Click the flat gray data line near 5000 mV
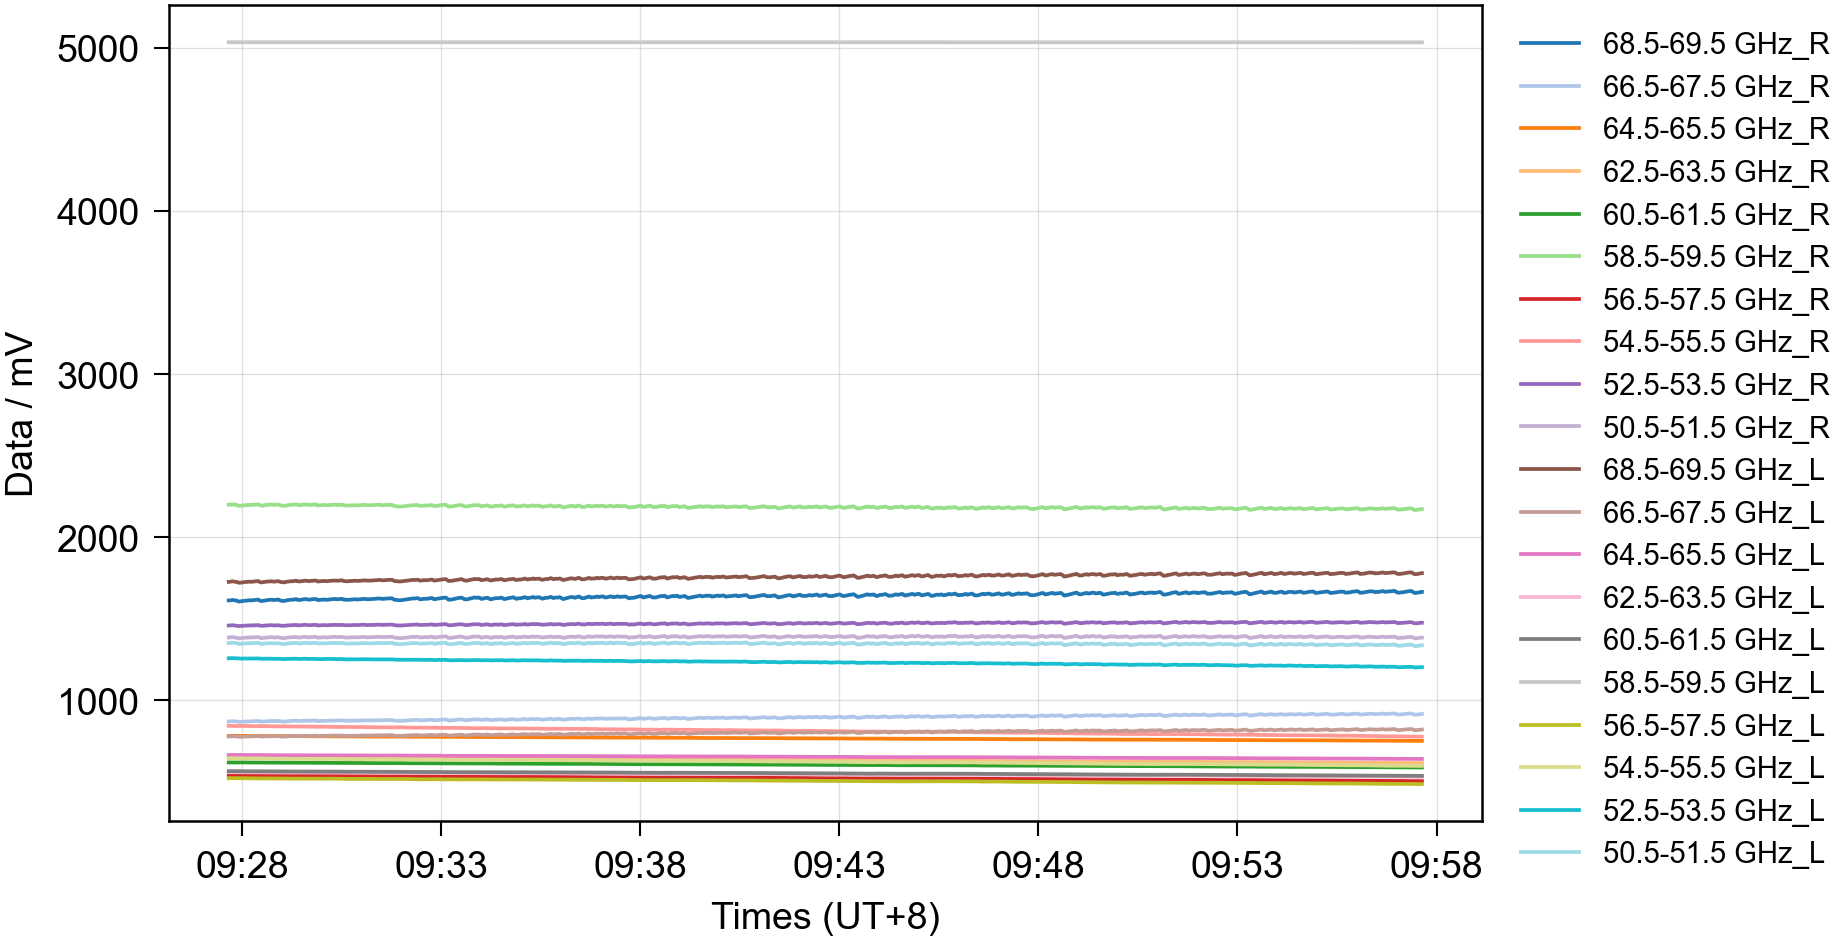 (825, 42)
